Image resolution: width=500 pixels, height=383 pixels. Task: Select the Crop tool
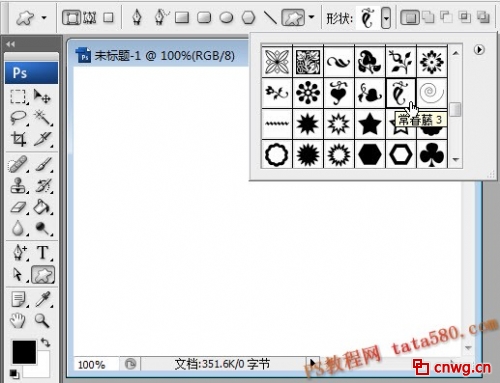[x=18, y=139]
